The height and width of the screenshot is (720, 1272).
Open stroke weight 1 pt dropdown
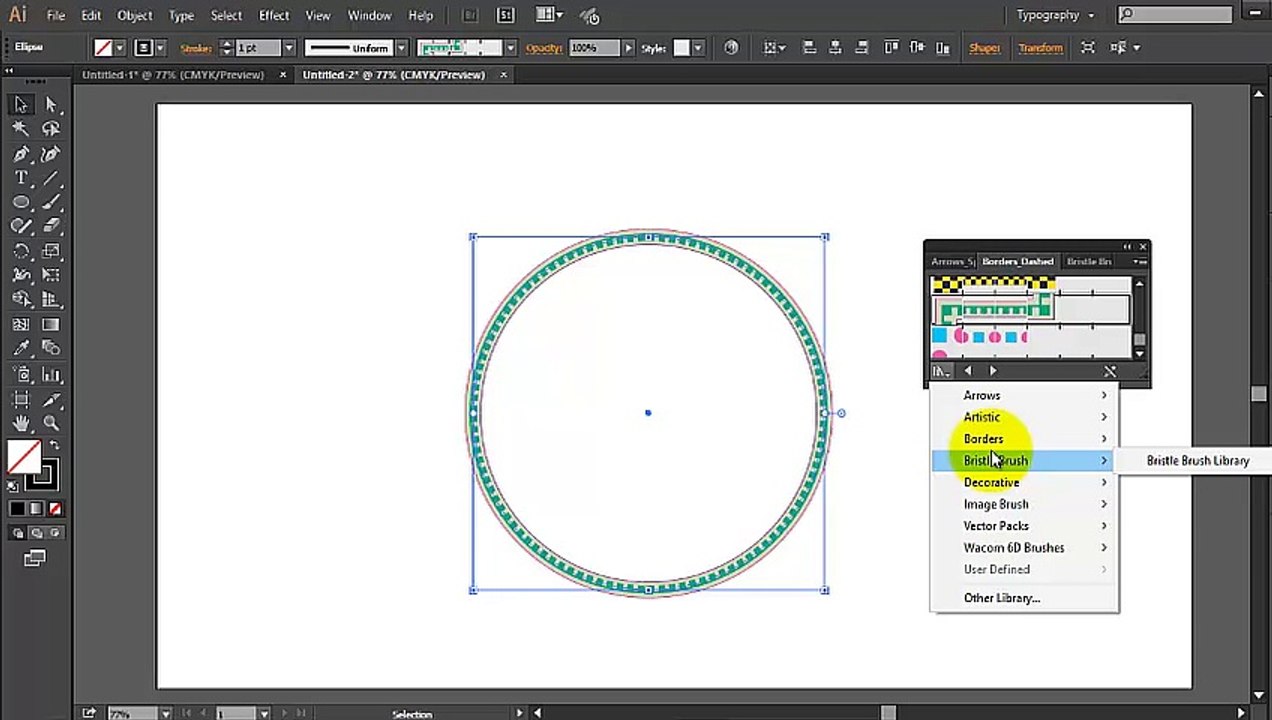coord(289,48)
